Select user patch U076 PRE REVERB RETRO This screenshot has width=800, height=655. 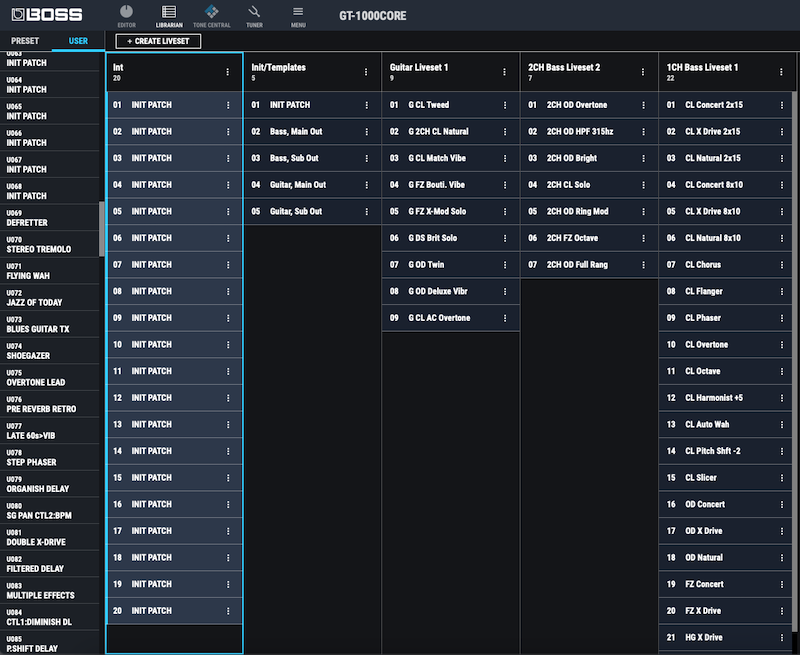pos(49,404)
